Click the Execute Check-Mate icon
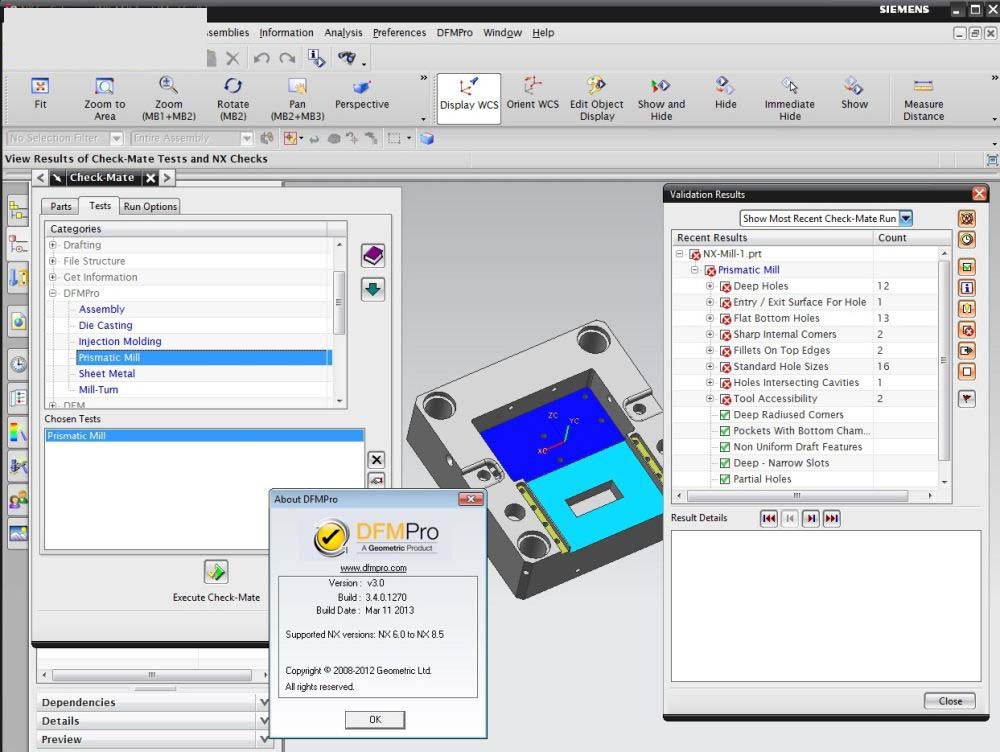 216,572
